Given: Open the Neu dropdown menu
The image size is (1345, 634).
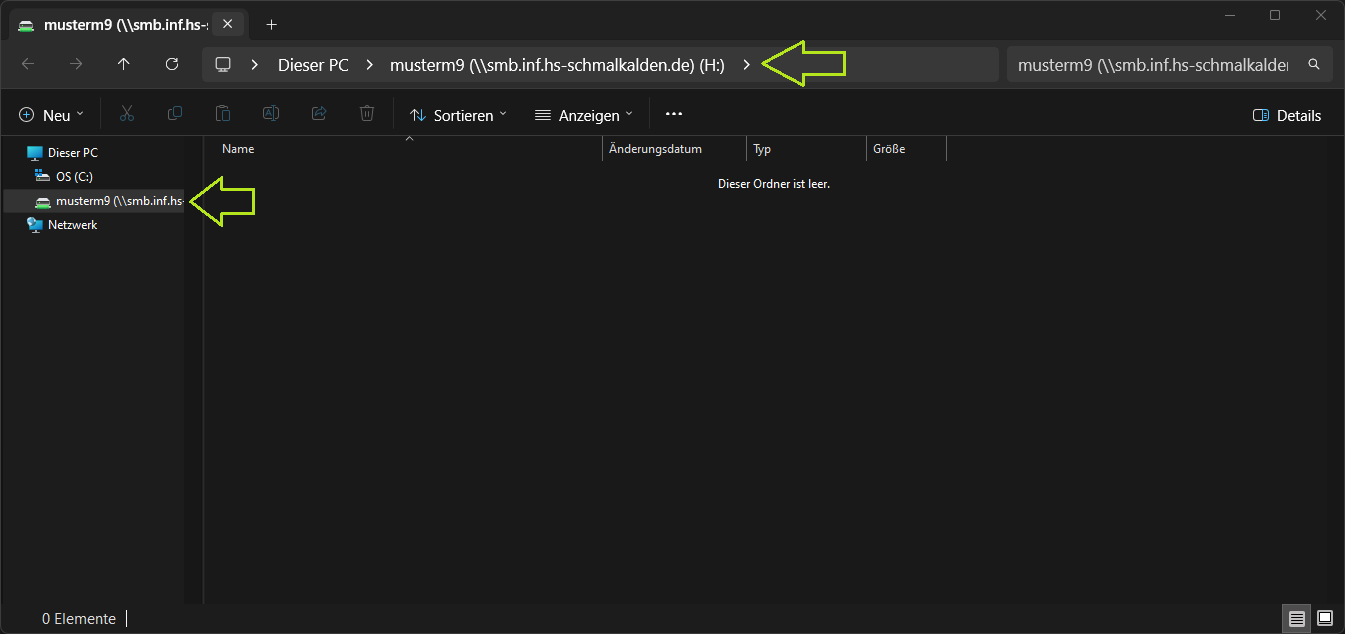Looking at the screenshot, I should (x=52, y=115).
